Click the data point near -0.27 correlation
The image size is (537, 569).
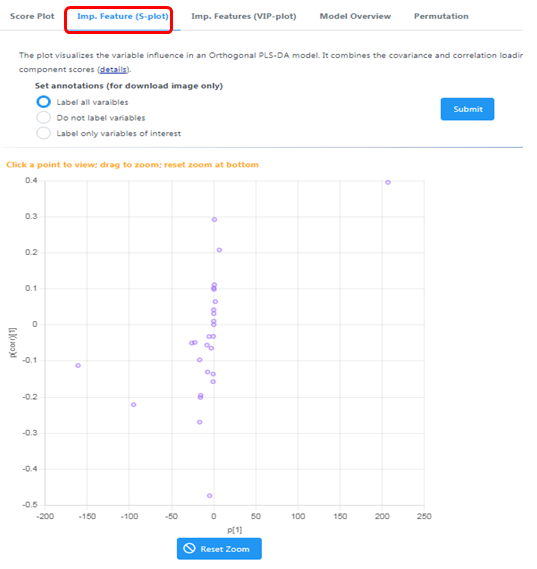(x=200, y=422)
